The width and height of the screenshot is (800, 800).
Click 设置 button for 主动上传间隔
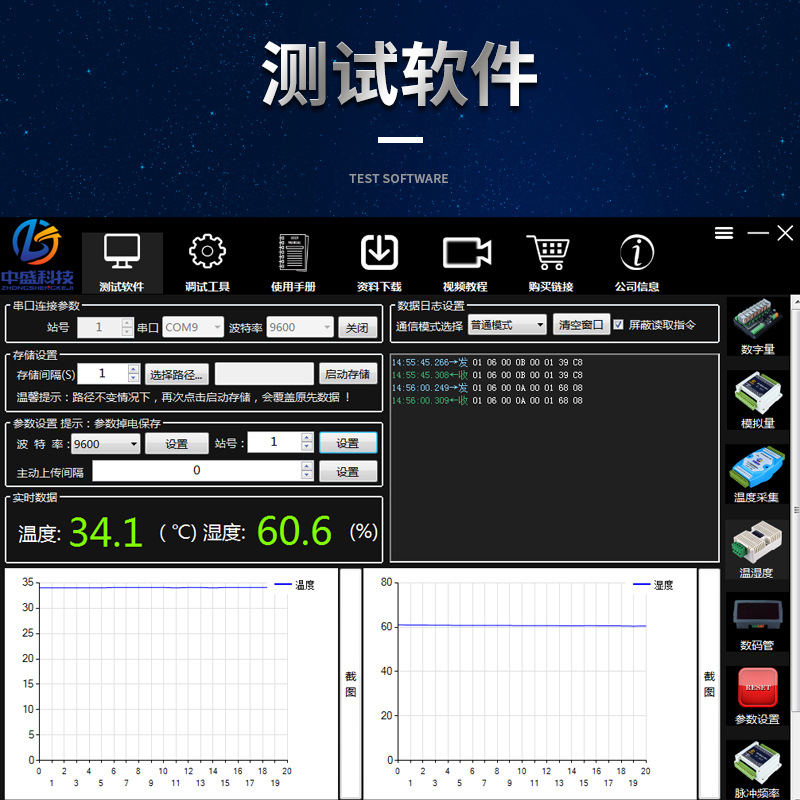pyautogui.click(x=348, y=471)
